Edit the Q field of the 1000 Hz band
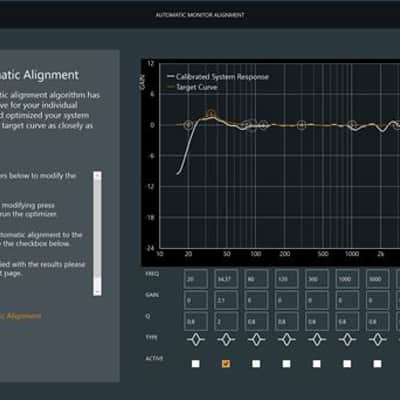Screen dimensions: 400x400 347,321
